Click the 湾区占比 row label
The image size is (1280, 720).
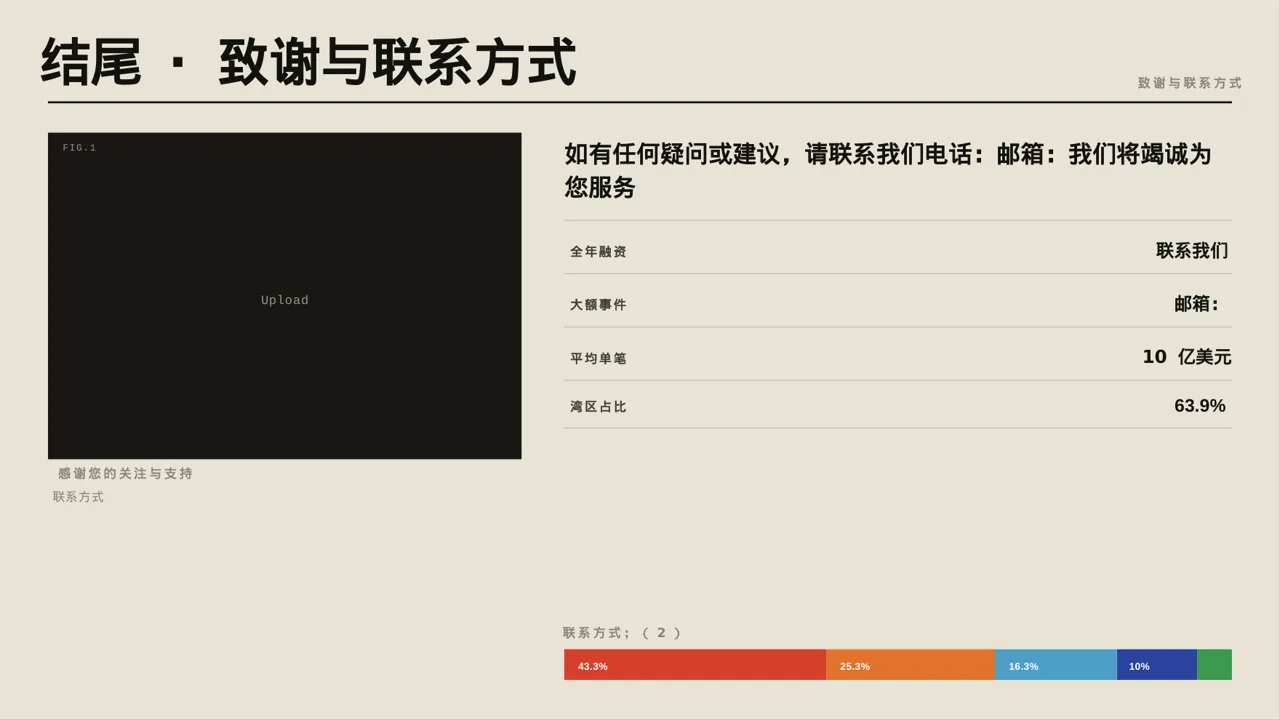click(x=598, y=407)
